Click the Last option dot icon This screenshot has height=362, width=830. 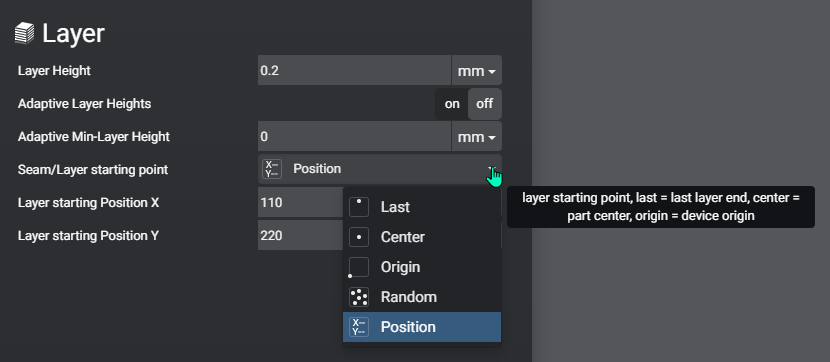359,207
